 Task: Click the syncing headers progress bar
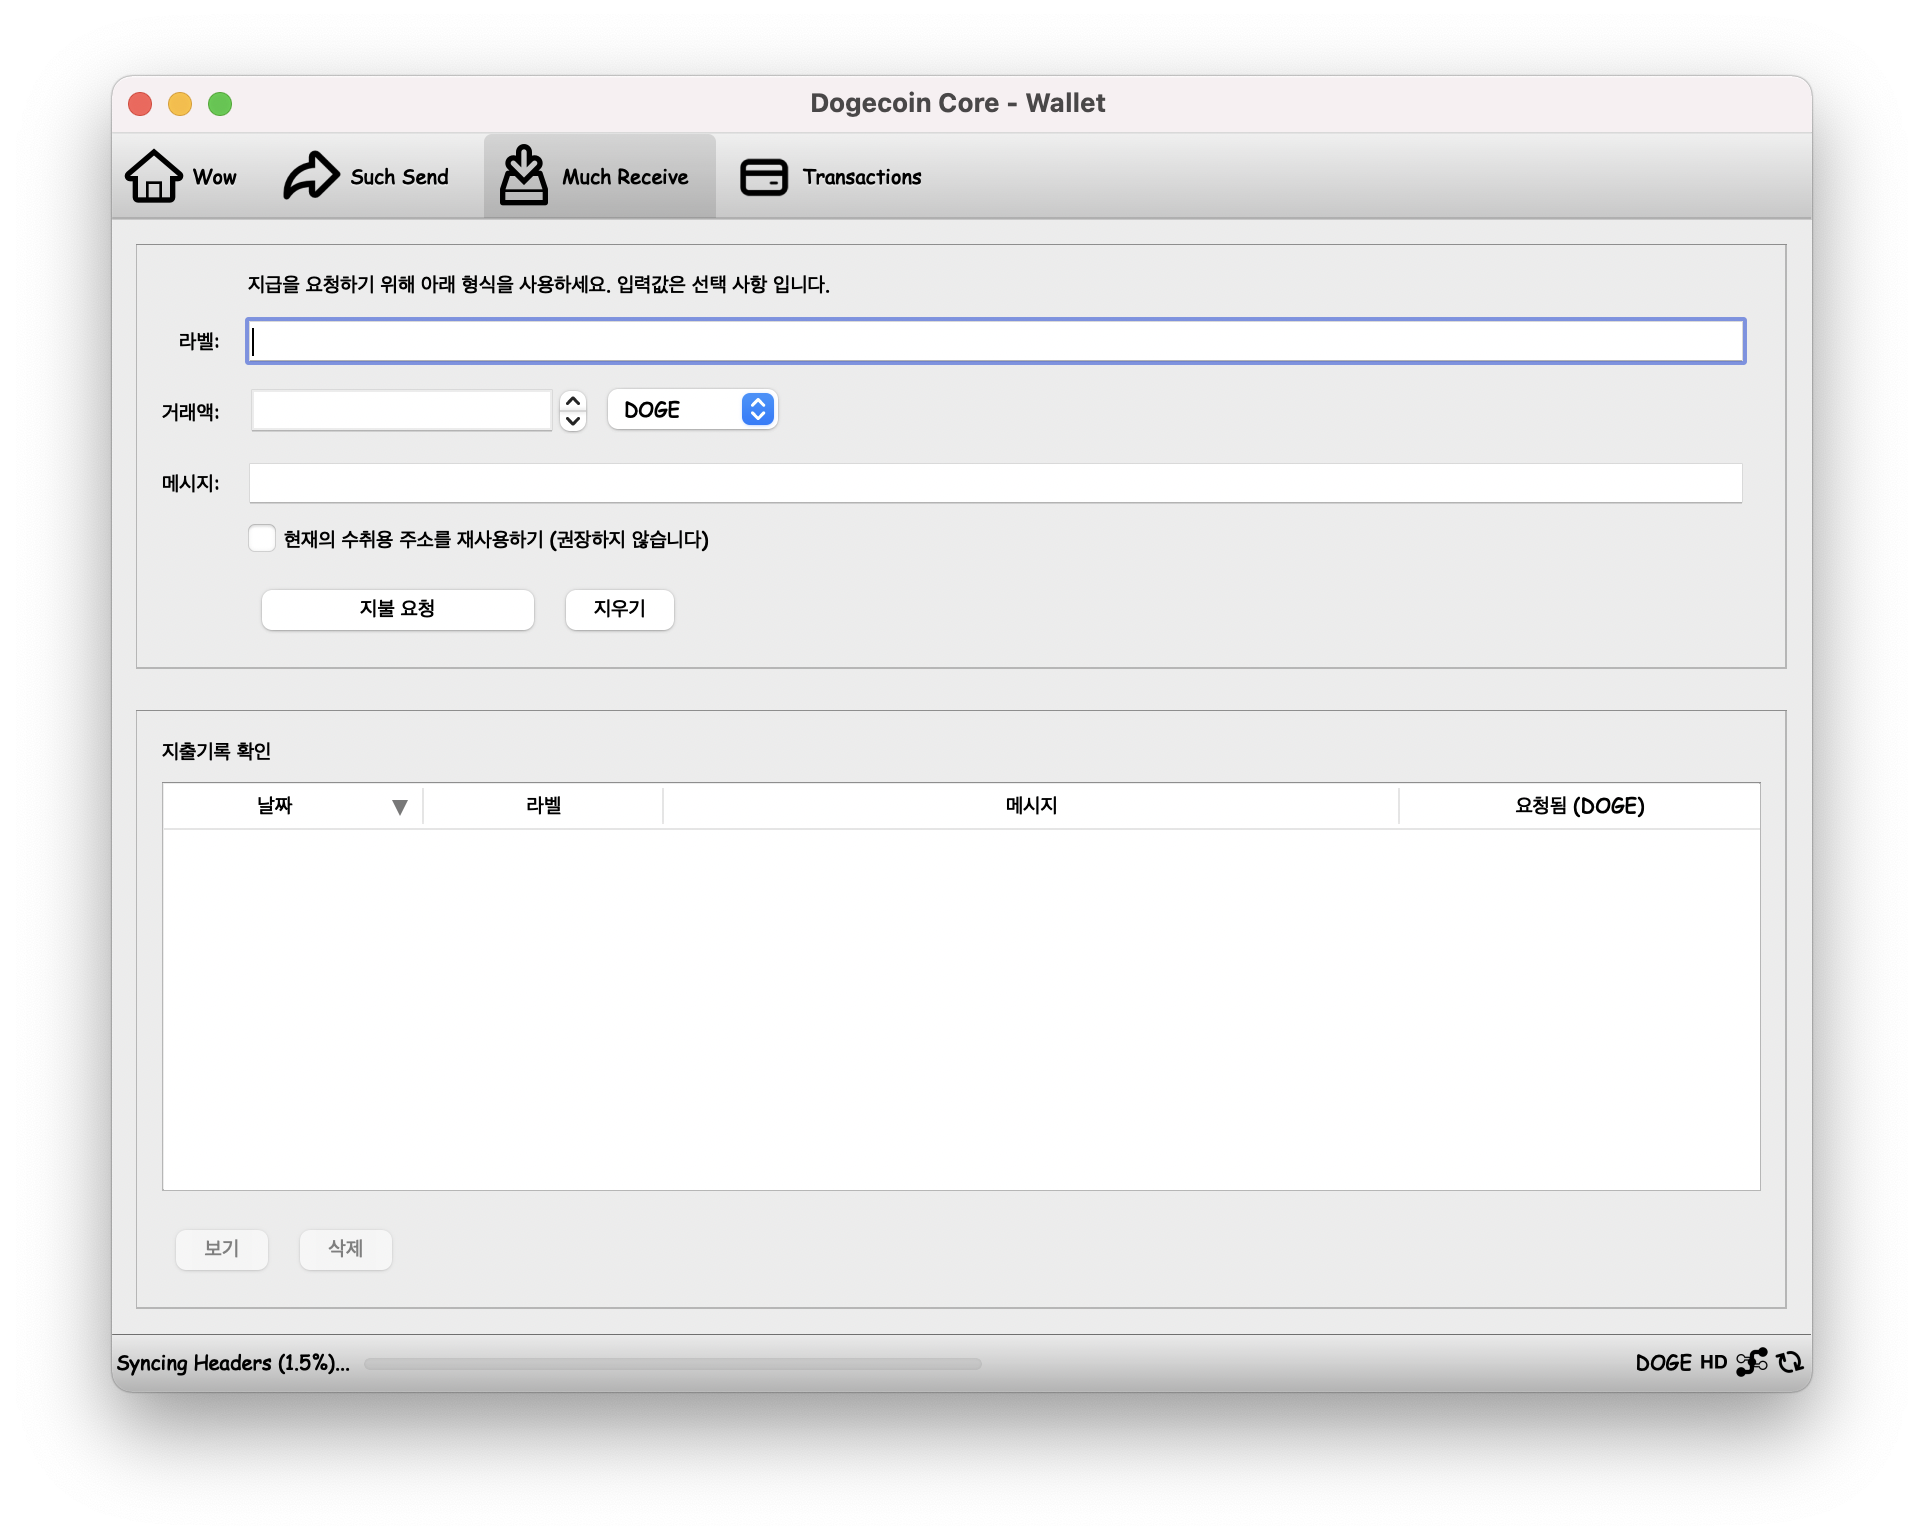click(673, 1364)
